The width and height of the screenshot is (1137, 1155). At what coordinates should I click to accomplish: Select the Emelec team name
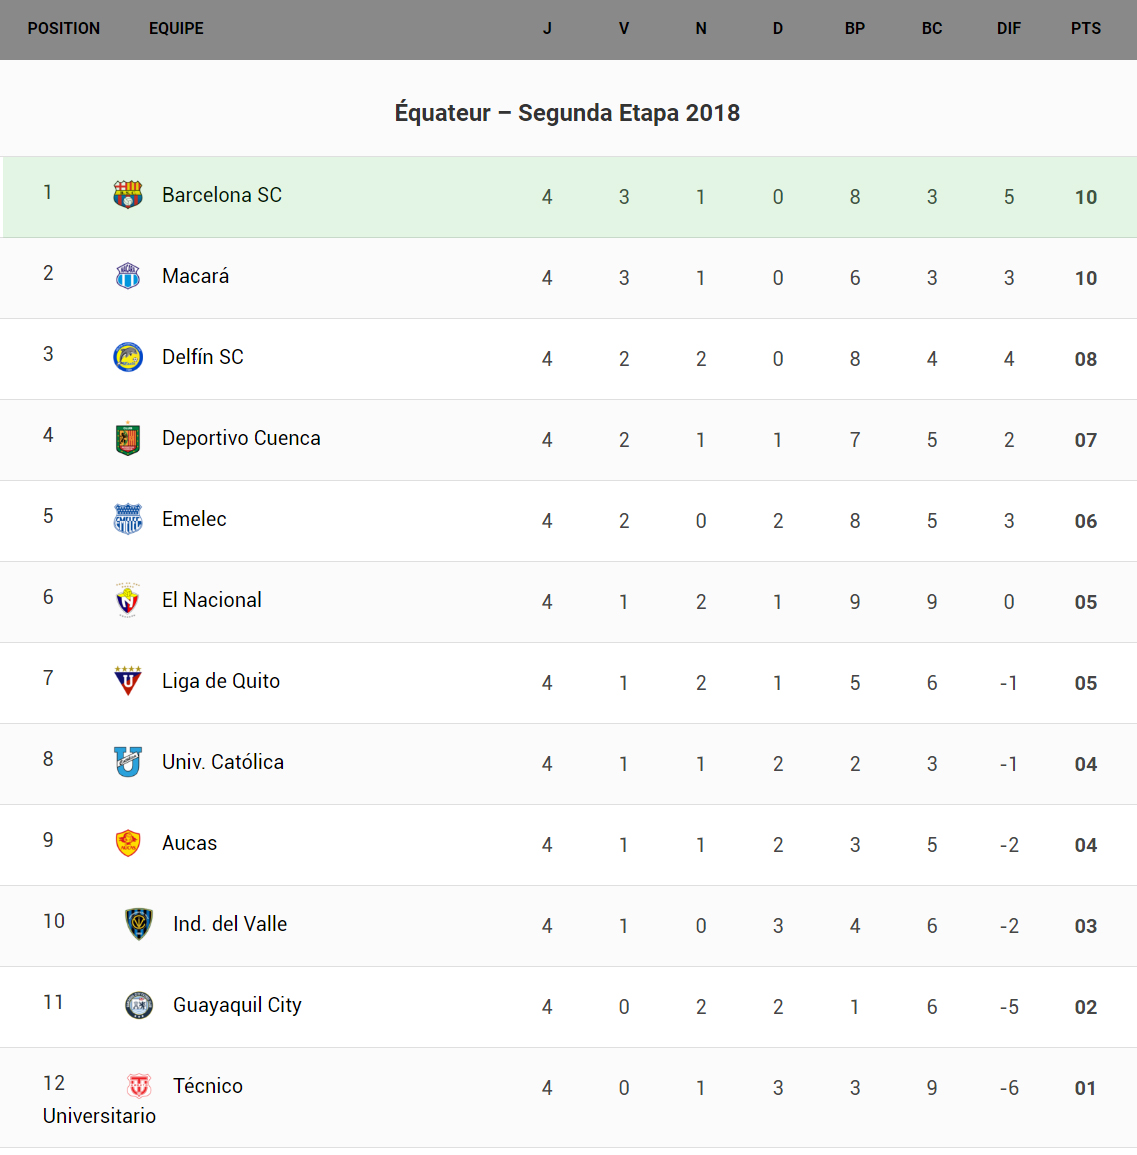point(194,519)
